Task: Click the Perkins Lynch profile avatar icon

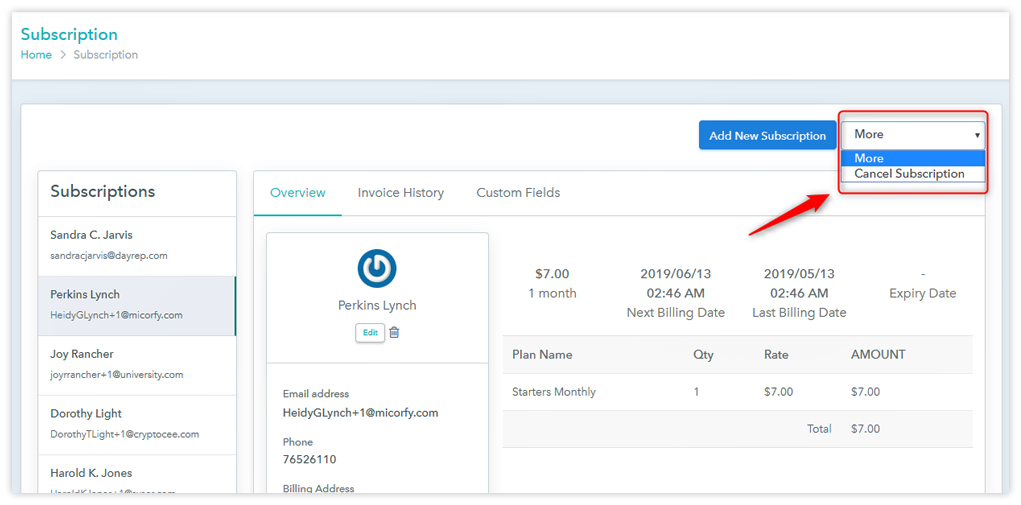Action: point(377,268)
